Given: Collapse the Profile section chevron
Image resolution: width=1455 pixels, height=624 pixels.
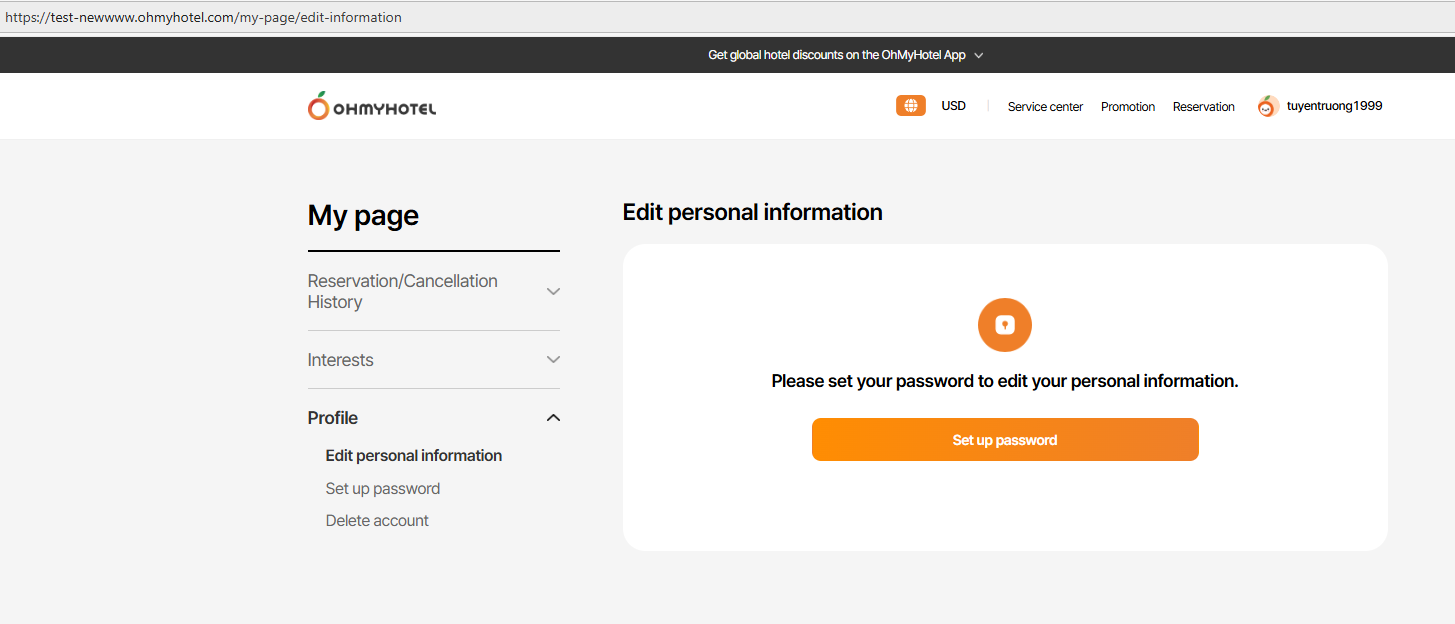Looking at the screenshot, I should pos(553,418).
